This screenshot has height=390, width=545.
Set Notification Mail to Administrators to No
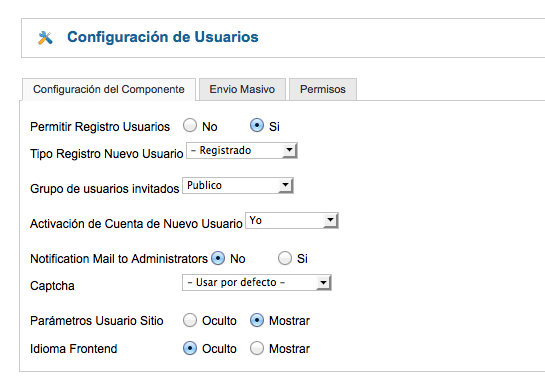(x=218, y=258)
